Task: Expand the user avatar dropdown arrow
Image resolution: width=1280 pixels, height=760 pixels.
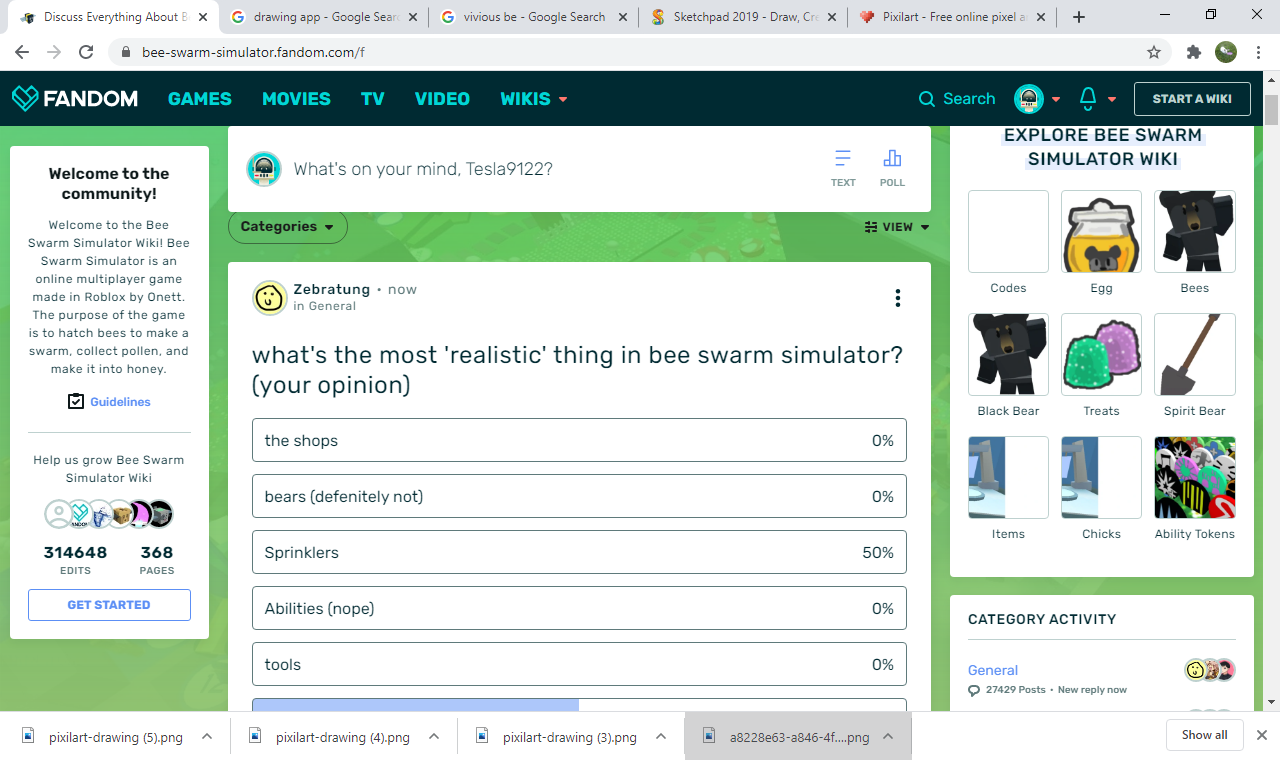Action: point(1056,100)
